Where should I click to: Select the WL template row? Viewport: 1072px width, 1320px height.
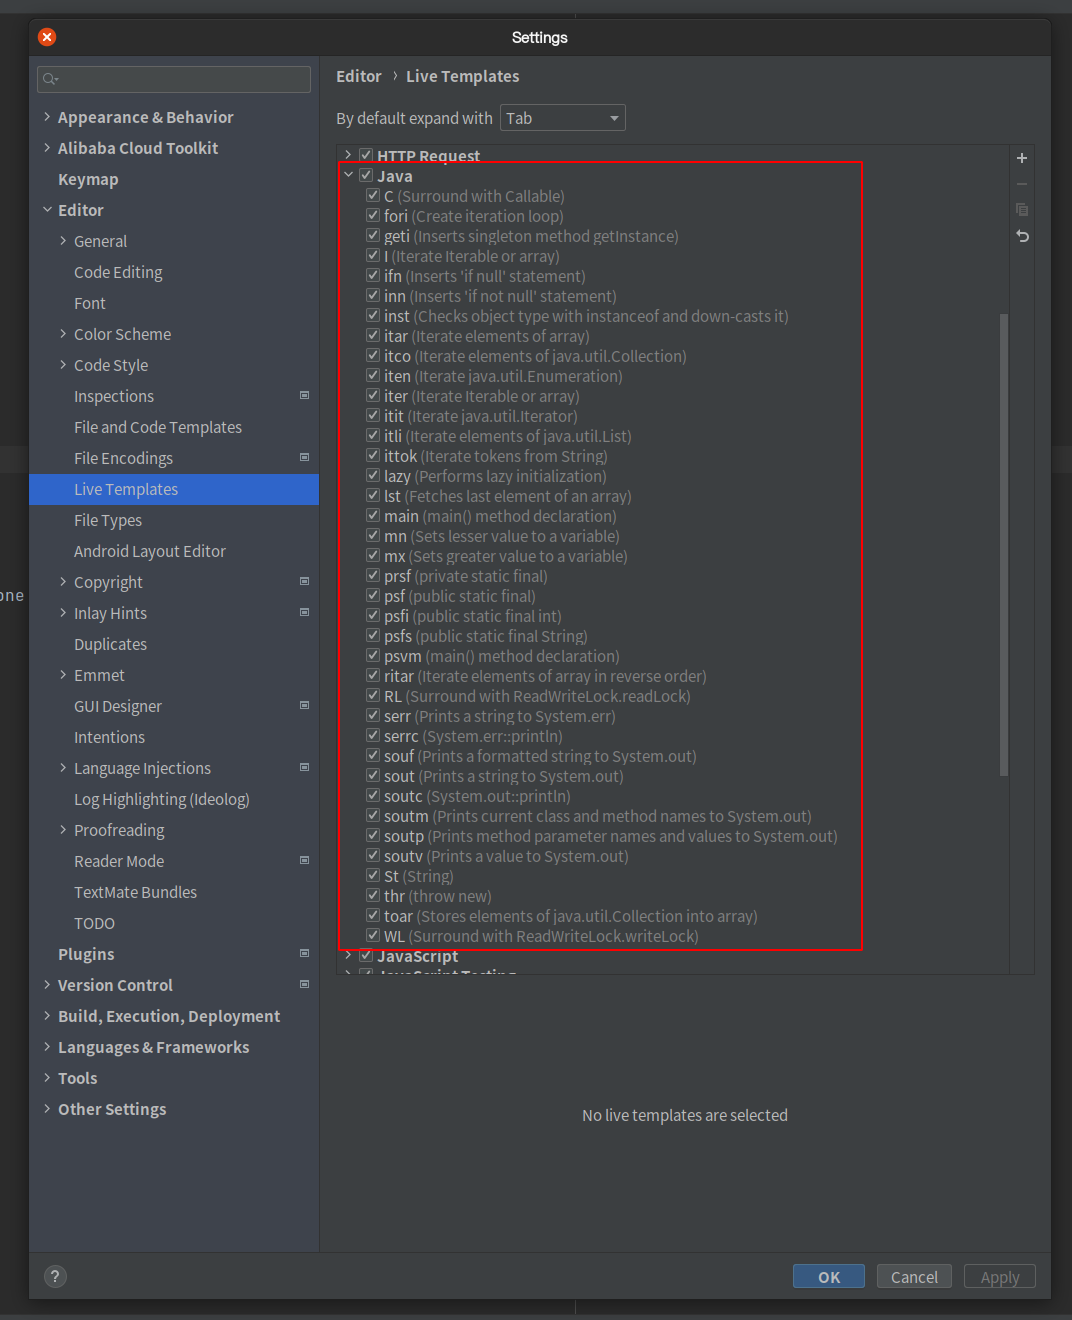[x=541, y=936]
